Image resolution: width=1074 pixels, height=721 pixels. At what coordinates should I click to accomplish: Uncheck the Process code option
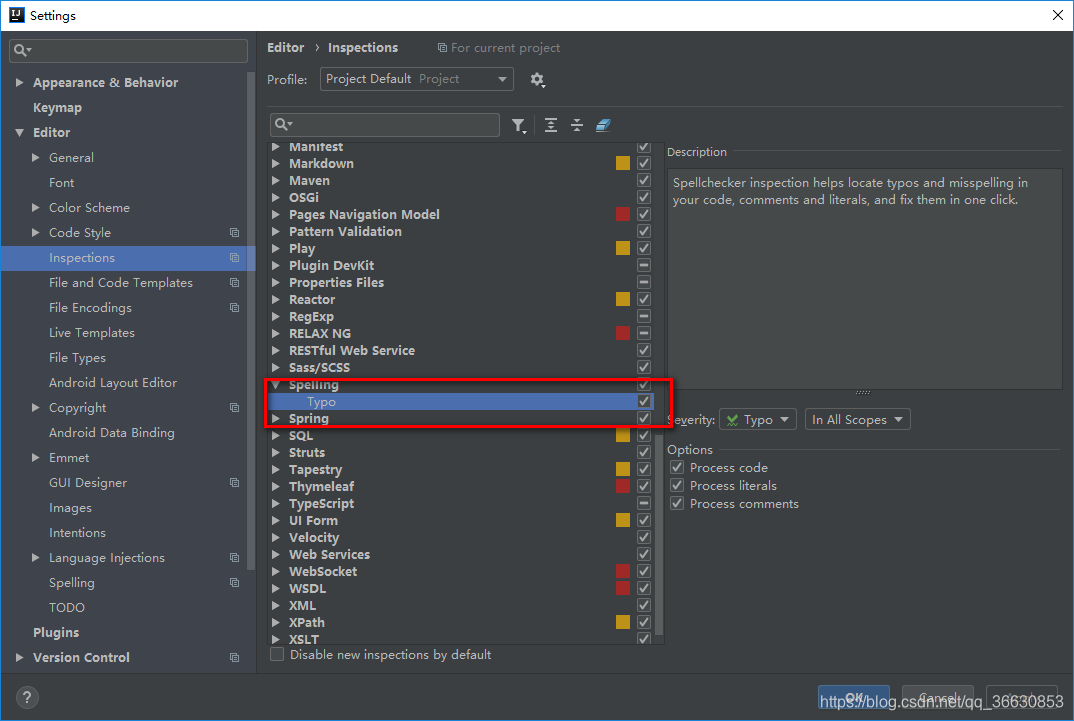pyautogui.click(x=677, y=468)
